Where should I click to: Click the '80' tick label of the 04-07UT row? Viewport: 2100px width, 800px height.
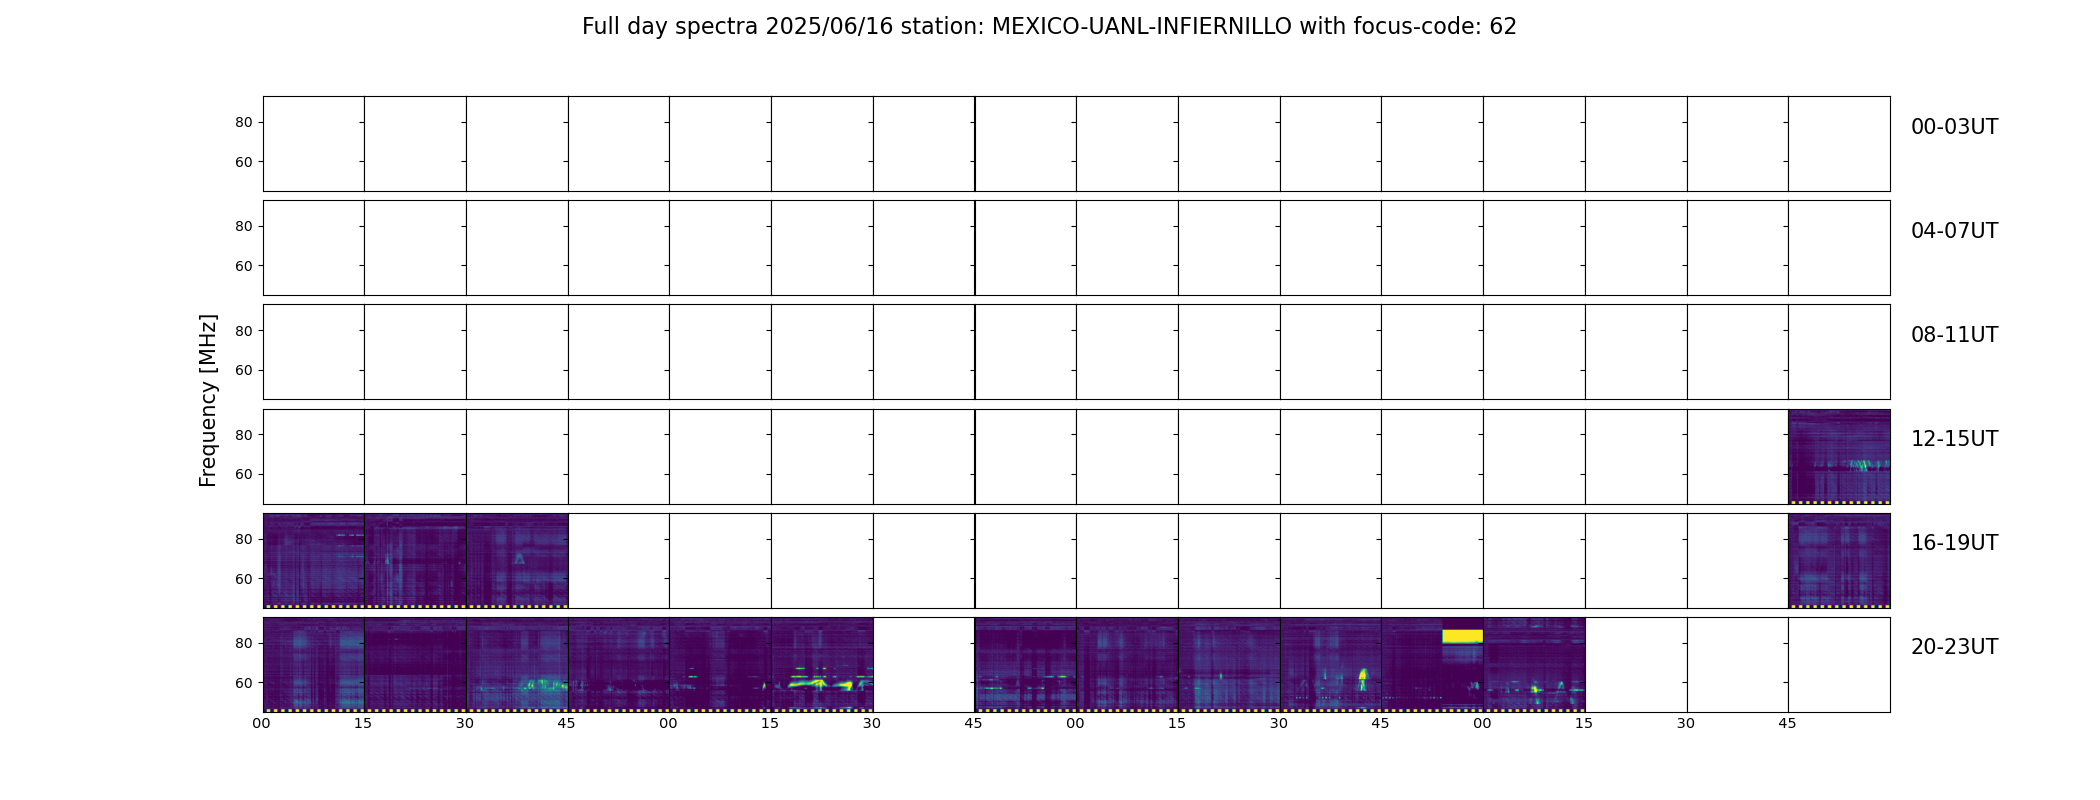coord(244,227)
